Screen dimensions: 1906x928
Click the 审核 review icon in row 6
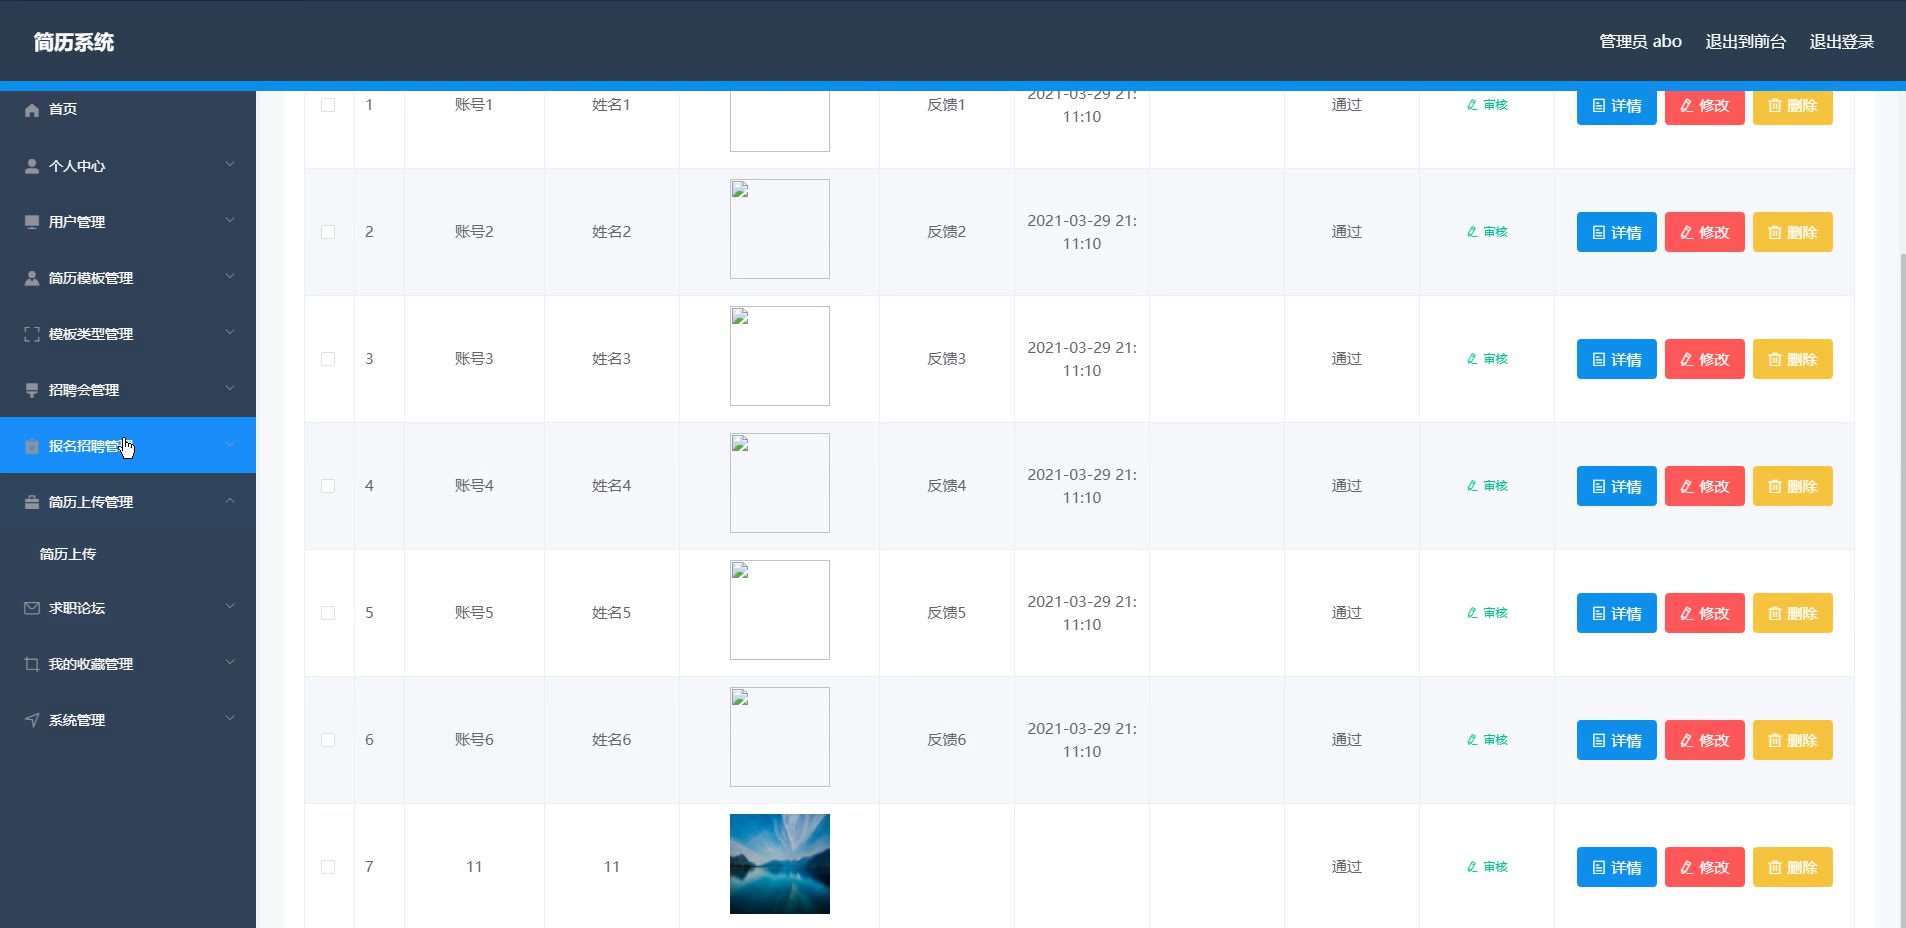tap(1472, 740)
